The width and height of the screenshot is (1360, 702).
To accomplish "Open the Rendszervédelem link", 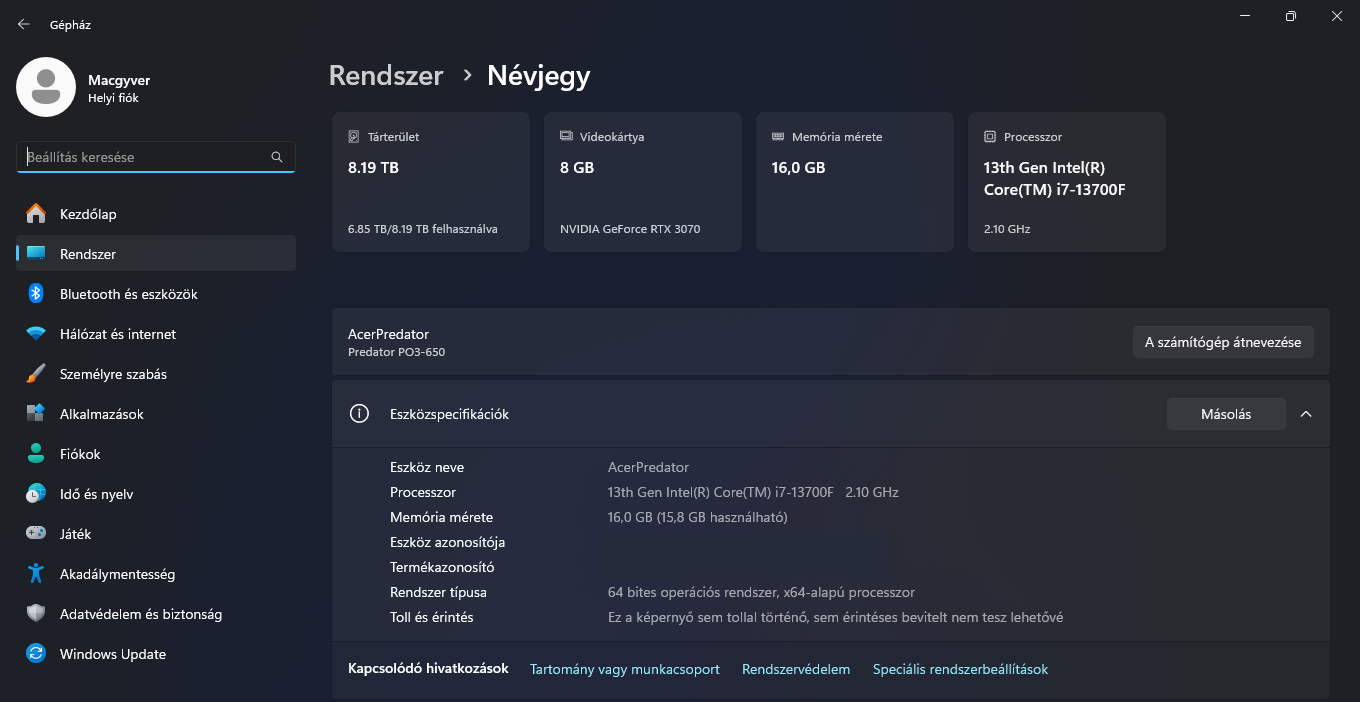I will coord(796,668).
